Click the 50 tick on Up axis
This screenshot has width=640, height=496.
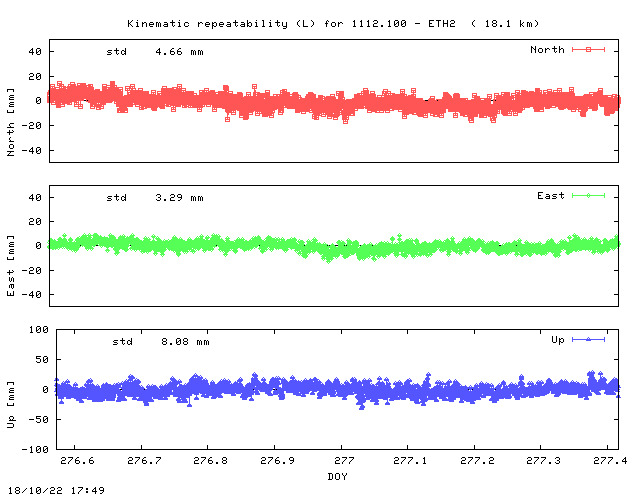[42, 360]
